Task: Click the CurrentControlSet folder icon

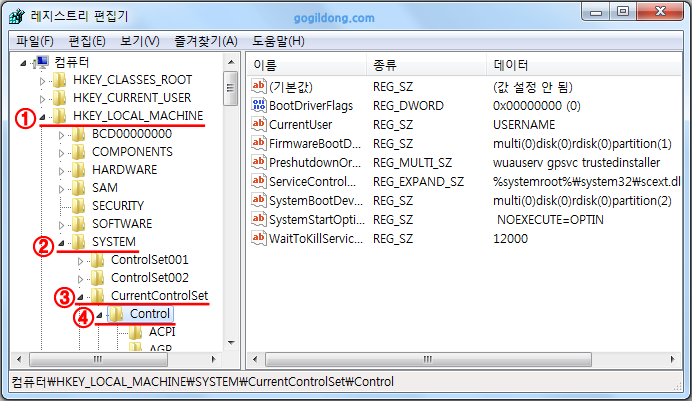Action: pos(98,296)
